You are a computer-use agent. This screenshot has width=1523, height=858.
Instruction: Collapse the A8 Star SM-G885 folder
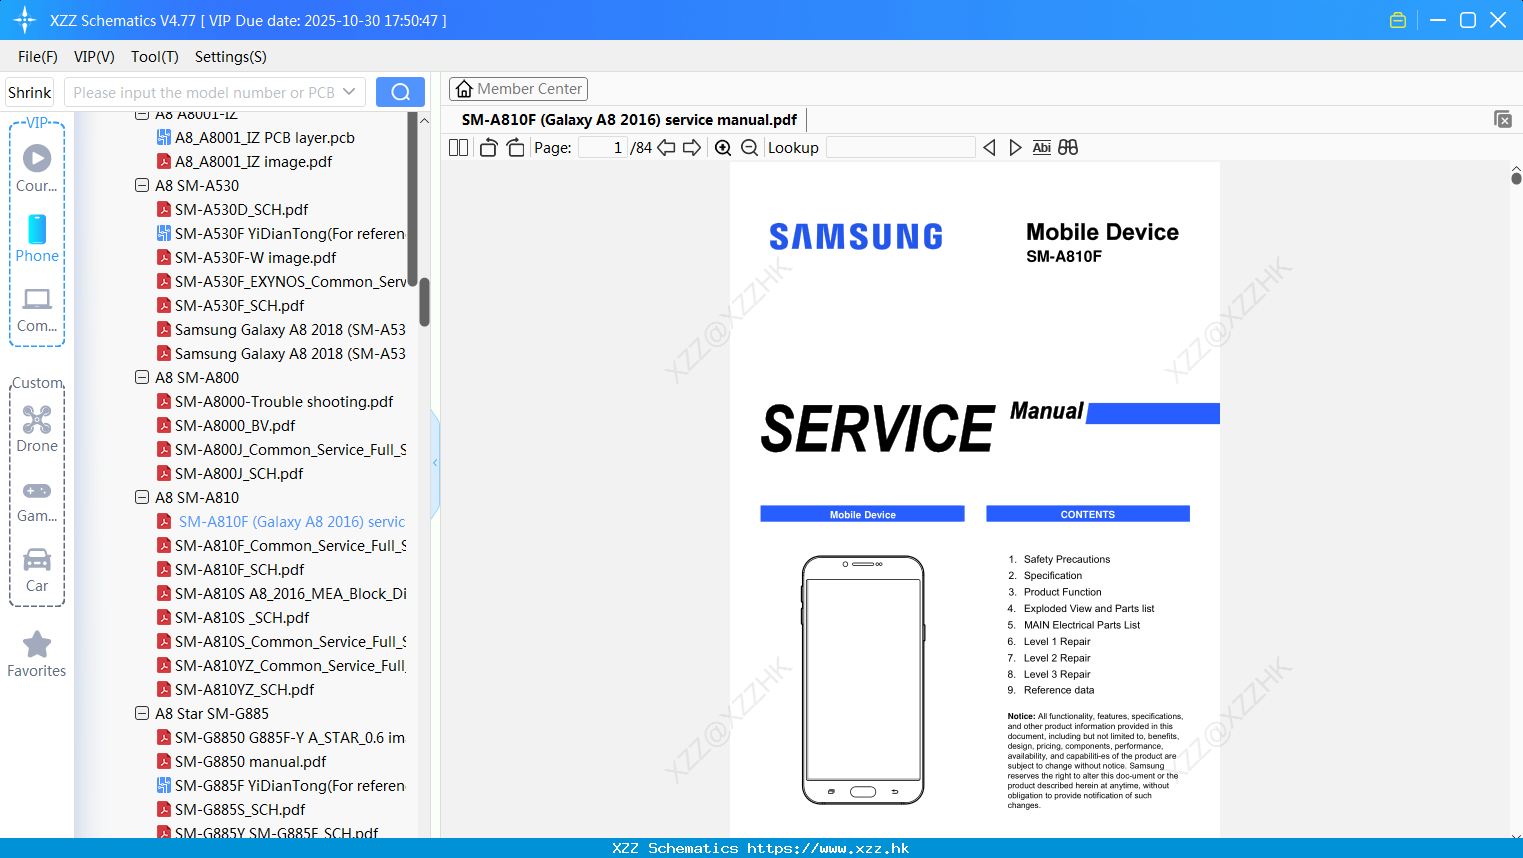142,713
